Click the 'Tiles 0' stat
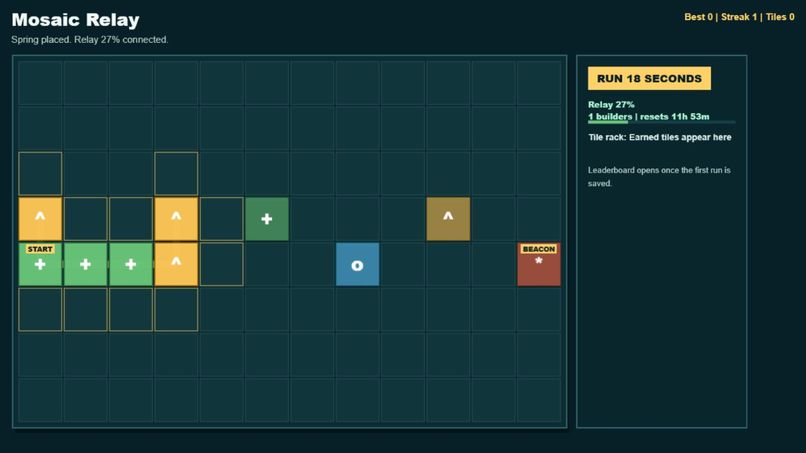Viewport: 806px width, 453px height. point(780,17)
